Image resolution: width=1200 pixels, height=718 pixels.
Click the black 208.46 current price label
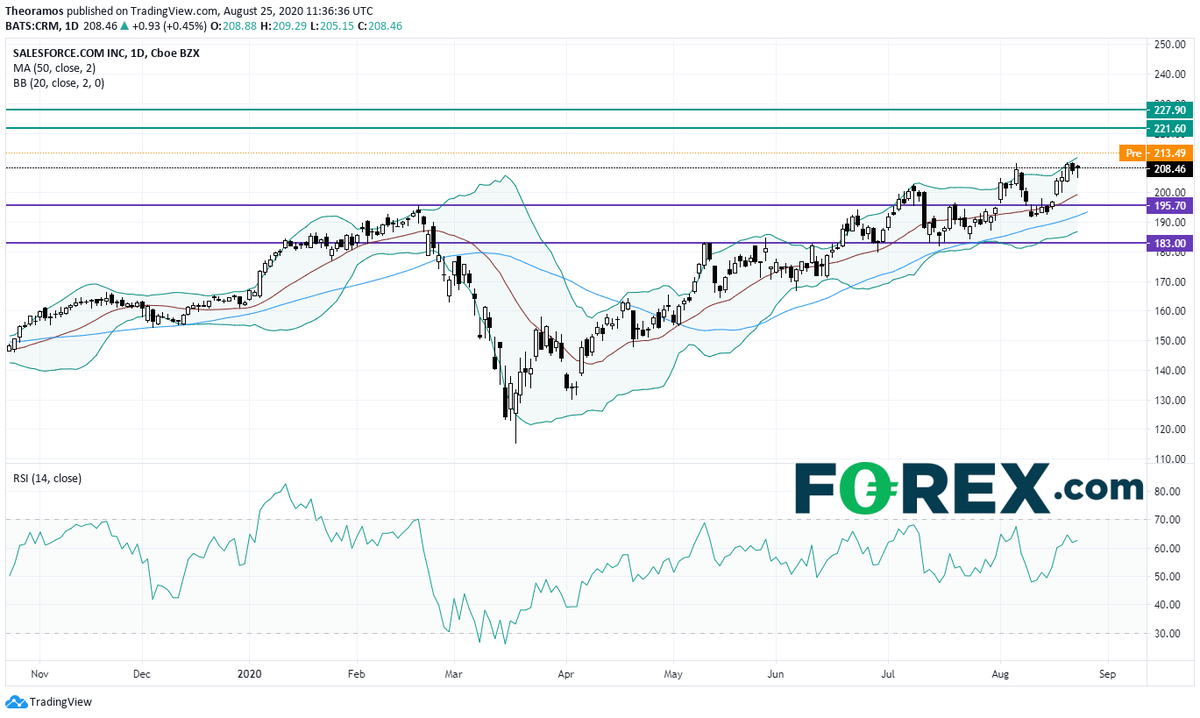tap(1168, 170)
